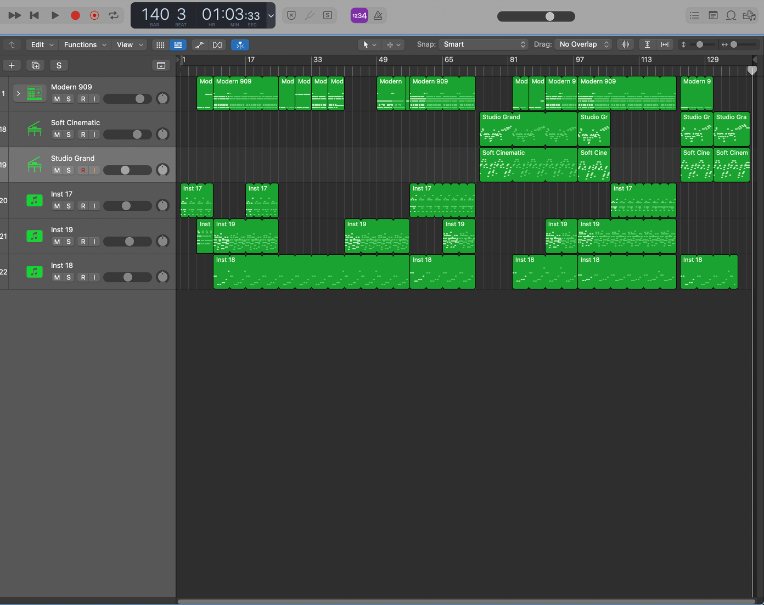The width and height of the screenshot is (764, 605).
Task: Open the Command-click tool menu
Action: [x=393, y=45]
